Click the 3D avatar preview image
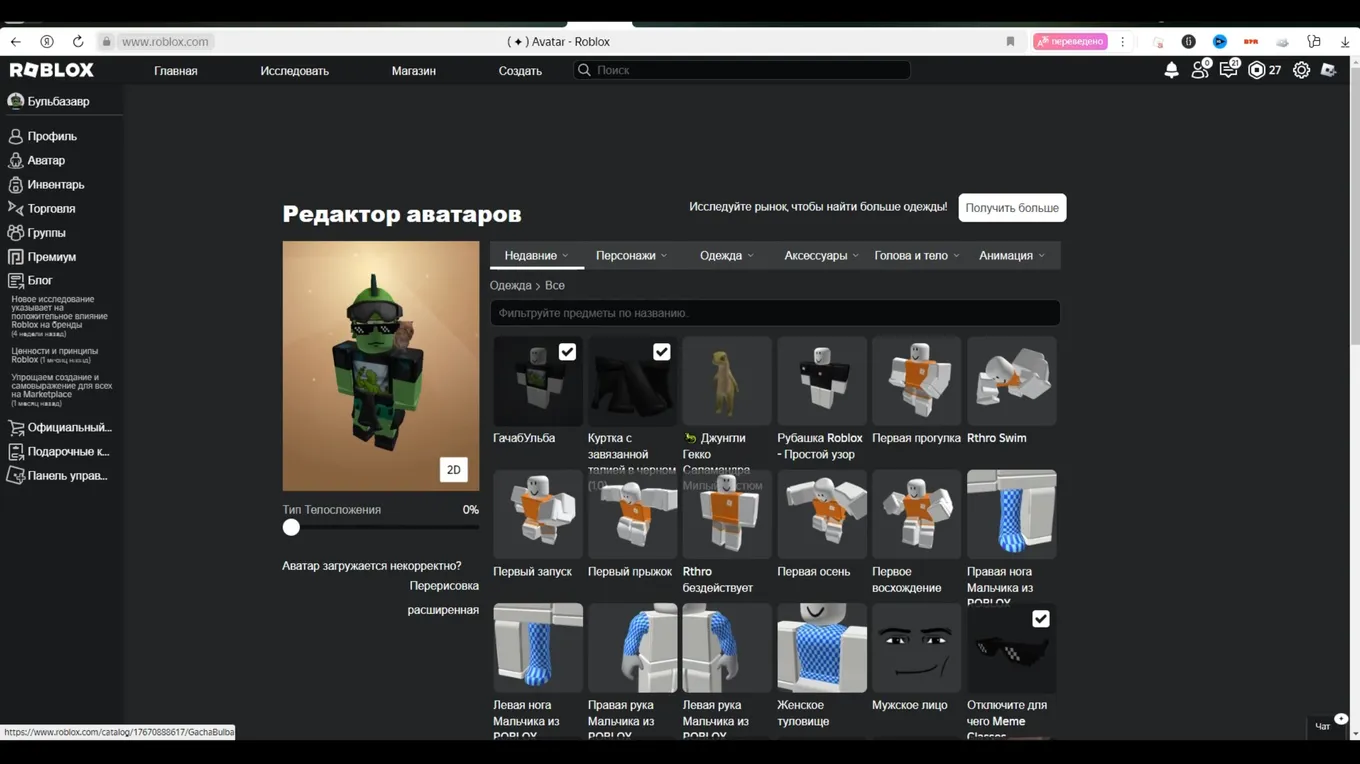 tap(381, 366)
